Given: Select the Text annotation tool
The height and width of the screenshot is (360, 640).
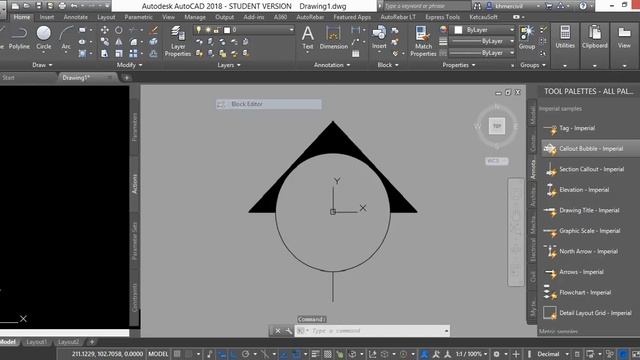Looking at the screenshot, I should click(x=308, y=38).
